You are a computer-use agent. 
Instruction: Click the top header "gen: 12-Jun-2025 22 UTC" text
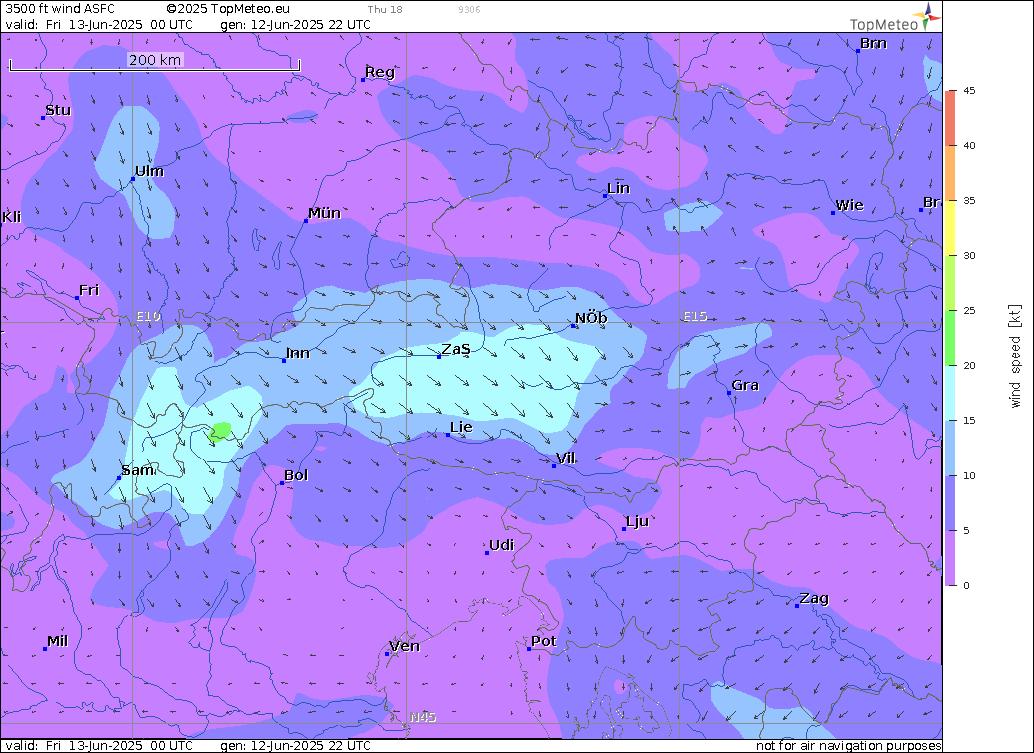(x=295, y=24)
